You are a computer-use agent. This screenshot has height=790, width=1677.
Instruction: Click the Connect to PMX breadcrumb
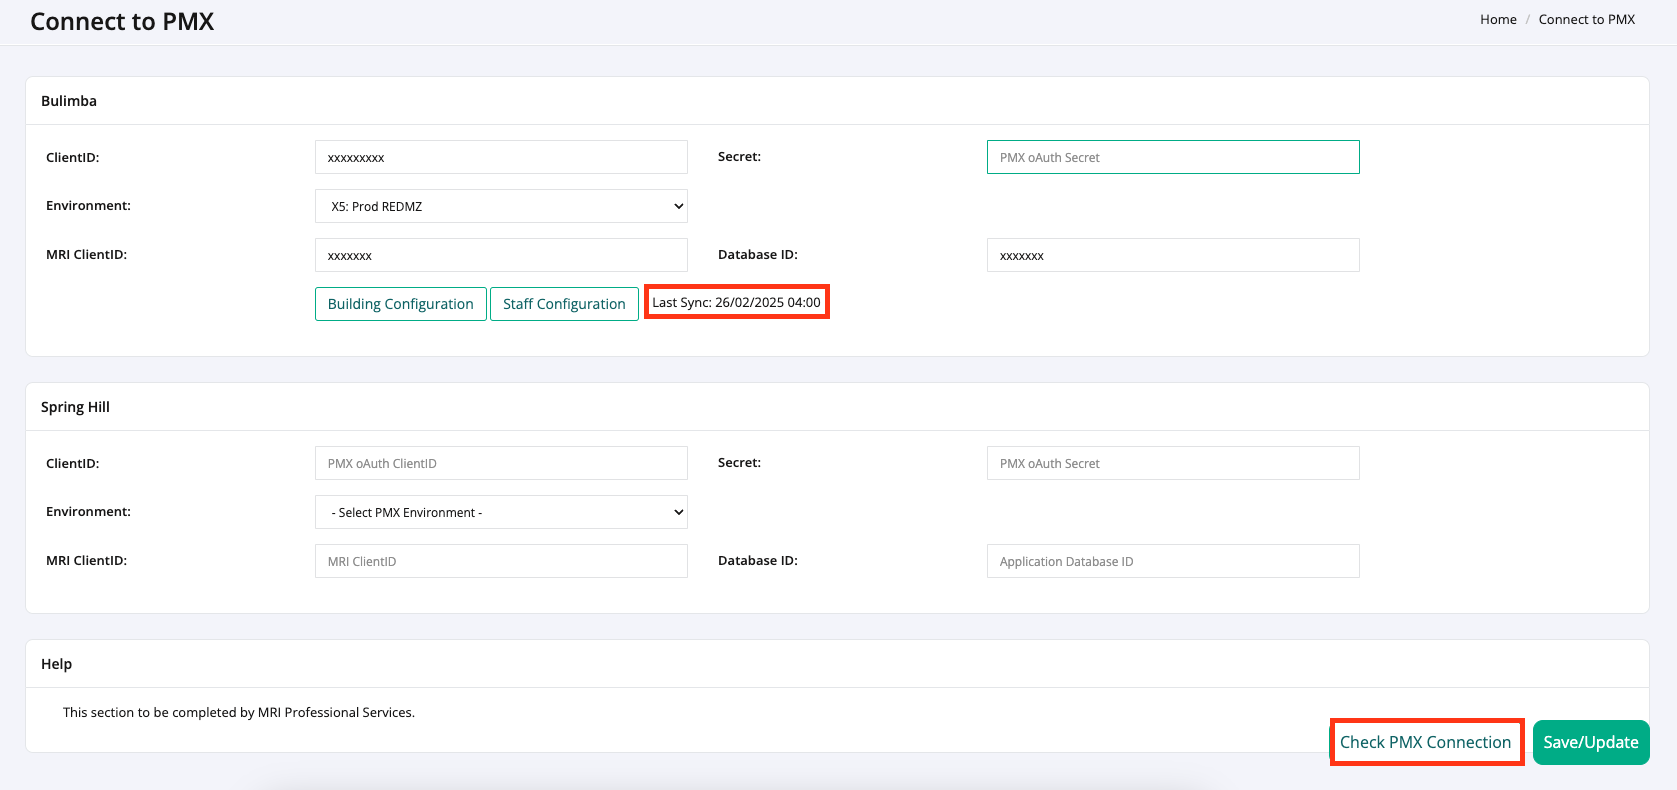point(1586,19)
